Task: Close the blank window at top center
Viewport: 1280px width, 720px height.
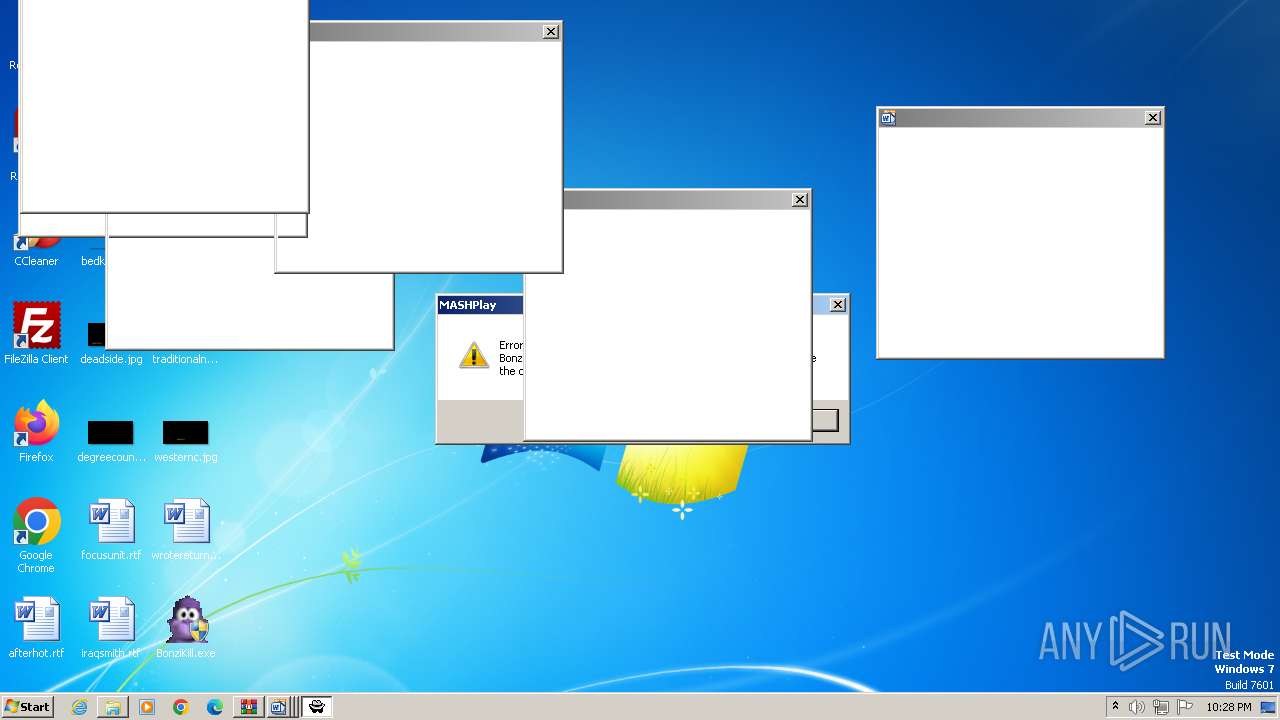Action: click(551, 32)
